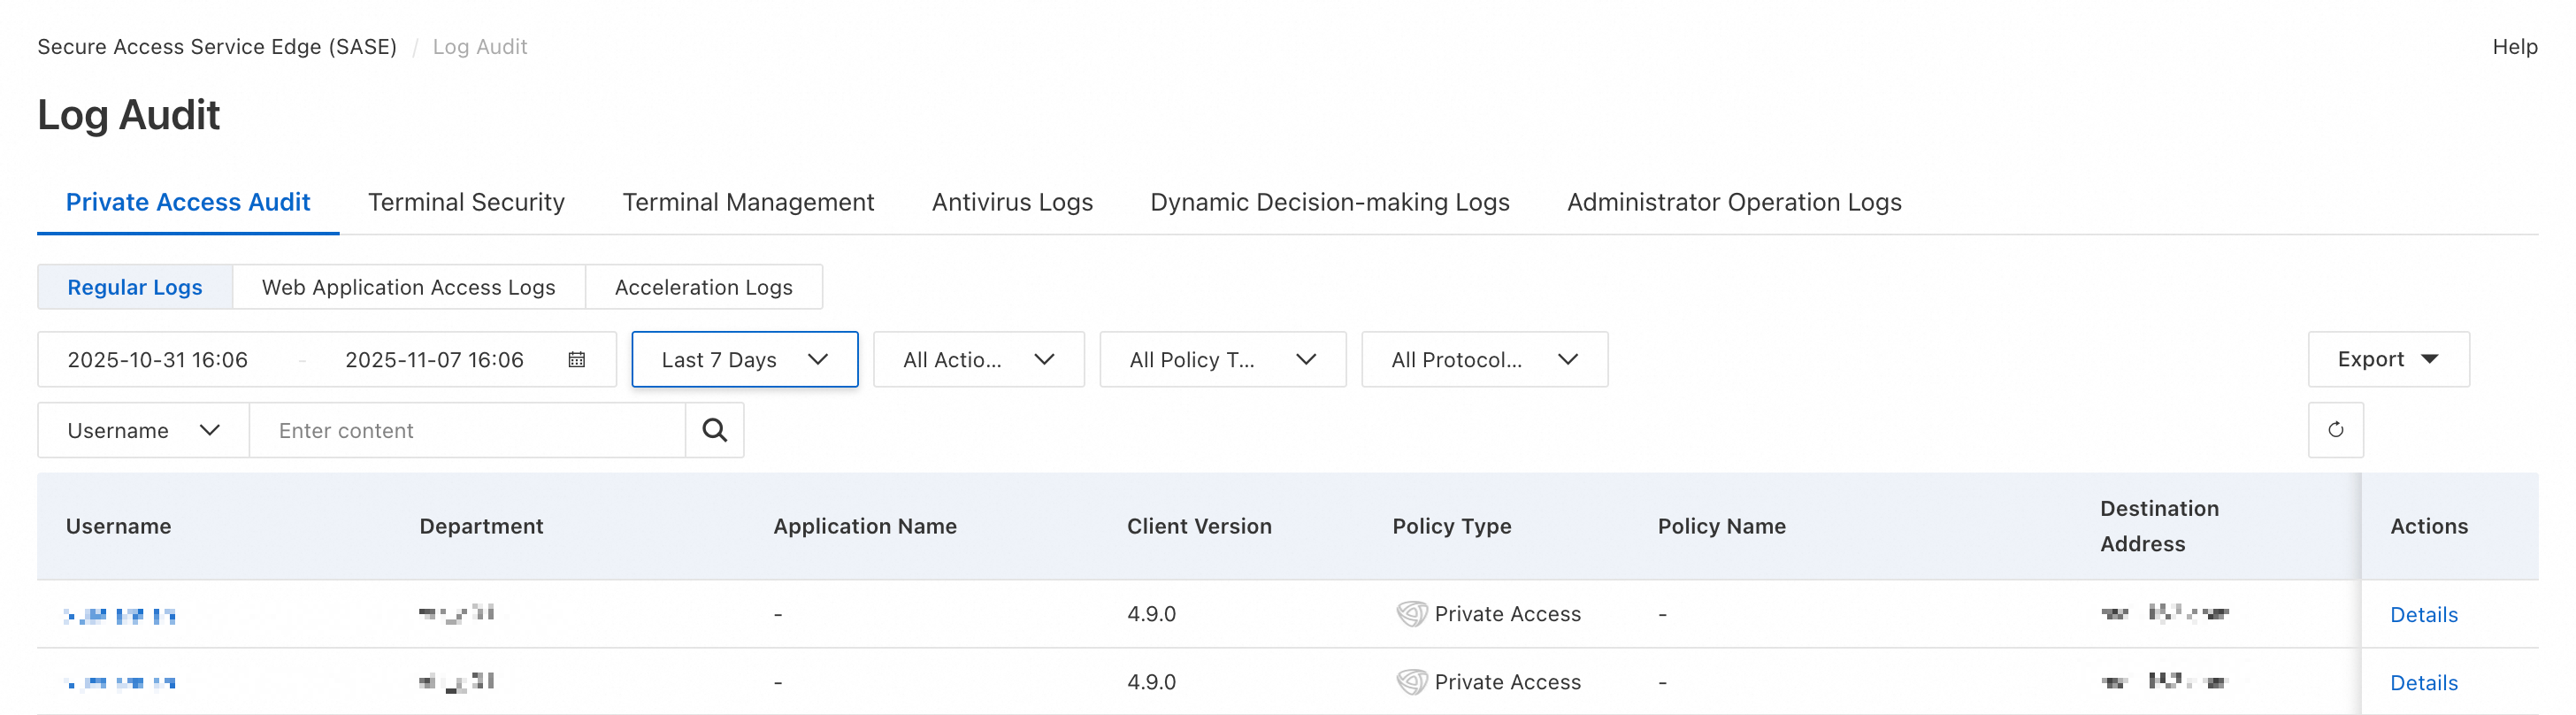
Task: Click the Enter content search field
Action: [466, 431]
